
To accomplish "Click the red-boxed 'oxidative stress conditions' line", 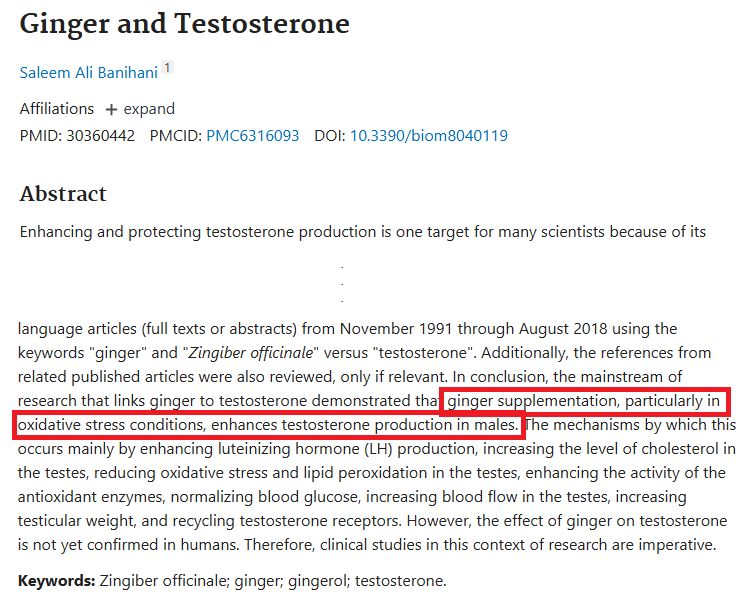I will (268, 425).
